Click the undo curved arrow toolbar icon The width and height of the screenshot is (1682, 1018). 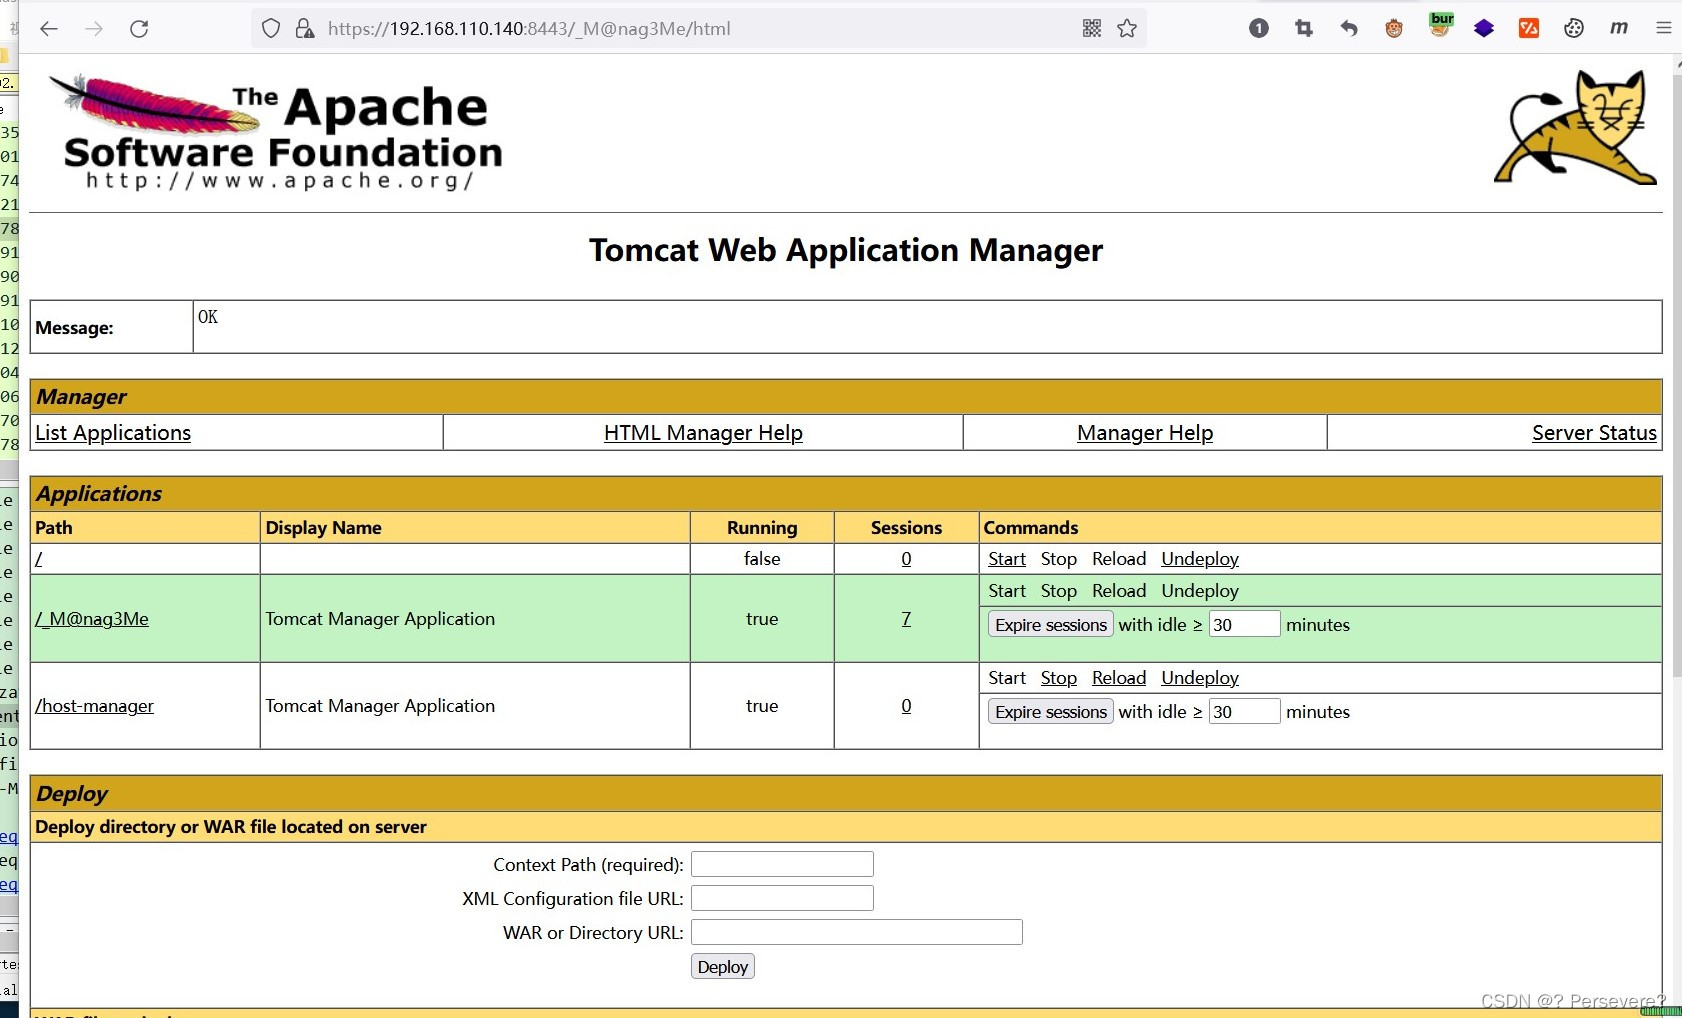tap(1349, 29)
